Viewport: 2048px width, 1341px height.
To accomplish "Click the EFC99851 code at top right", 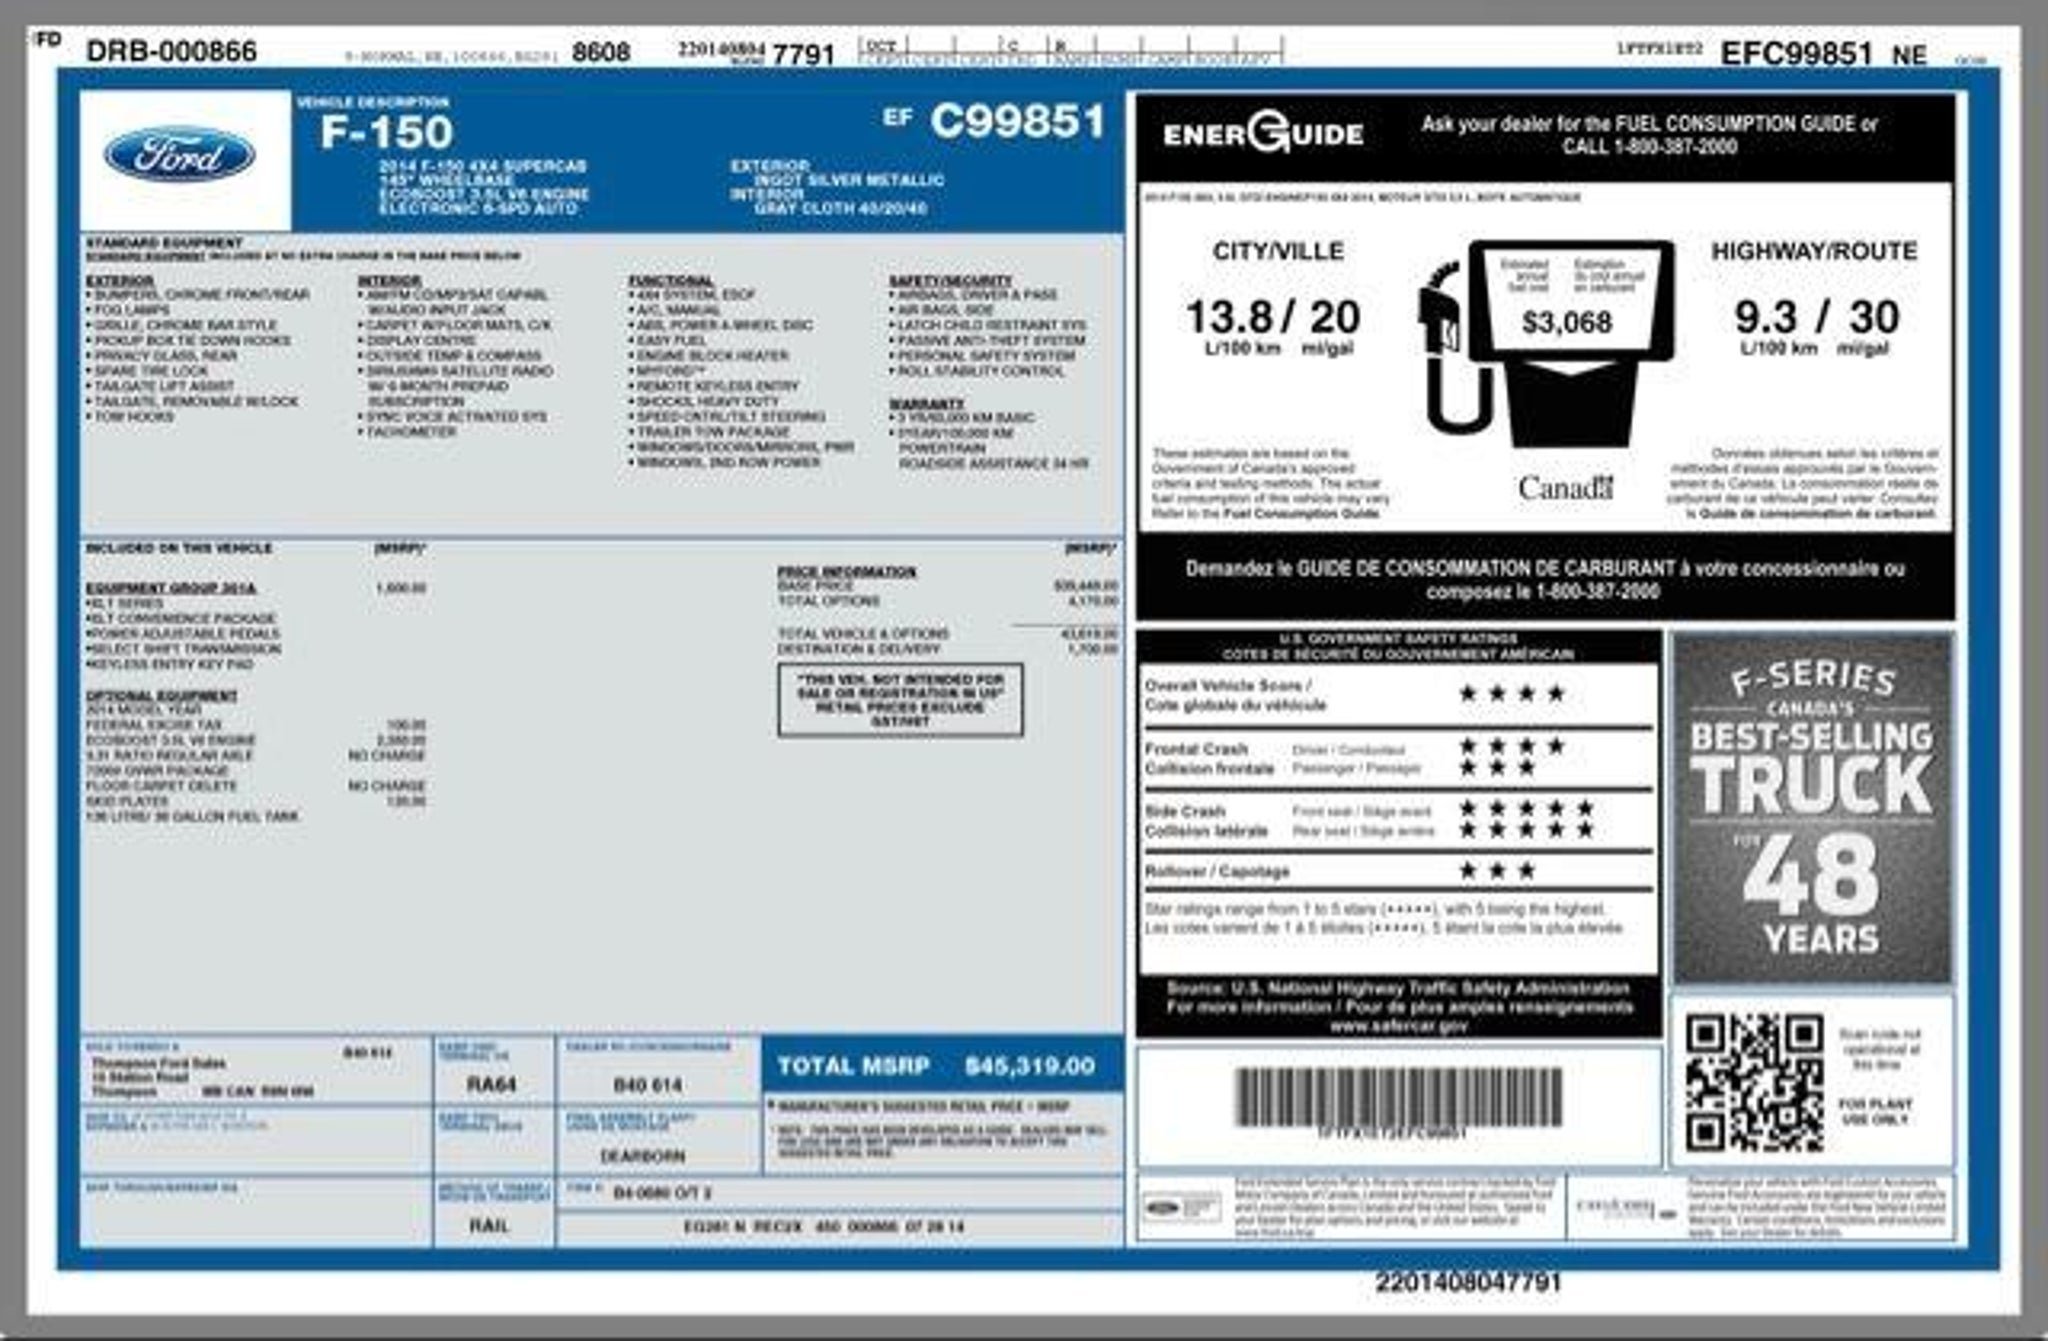I will coord(1795,53).
